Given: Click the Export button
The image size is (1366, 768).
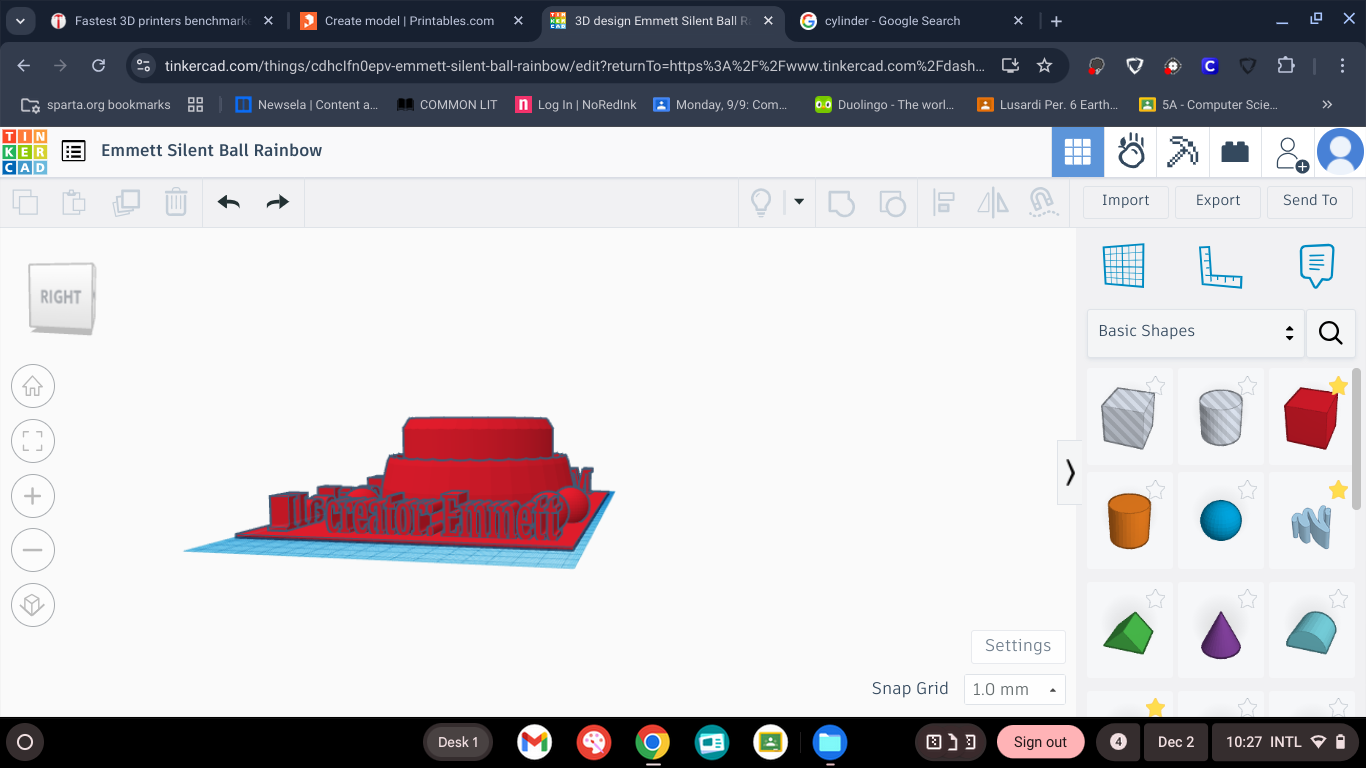Looking at the screenshot, I should click(1218, 201).
